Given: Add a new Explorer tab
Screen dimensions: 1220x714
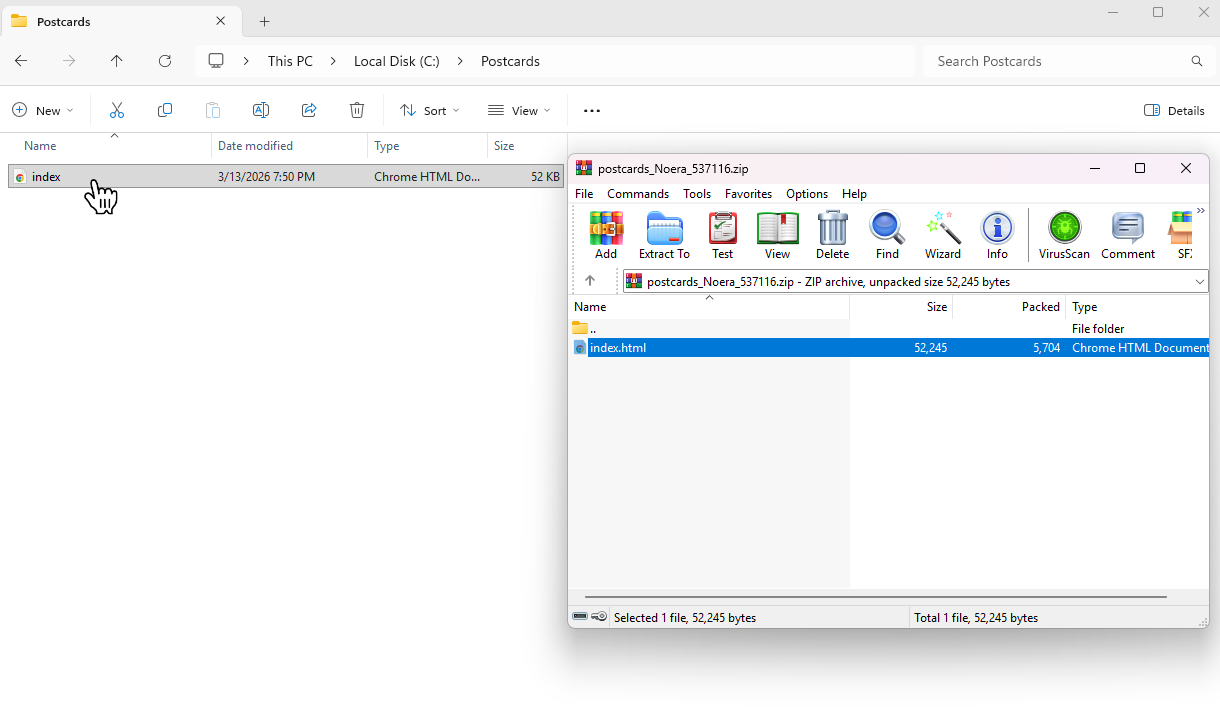Looking at the screenshot, I should coord(264,21).
